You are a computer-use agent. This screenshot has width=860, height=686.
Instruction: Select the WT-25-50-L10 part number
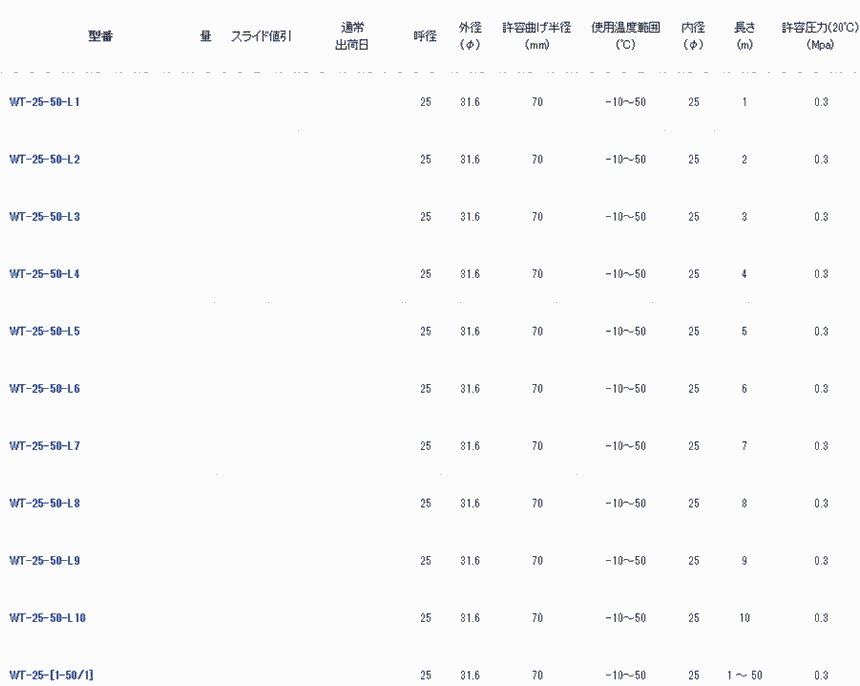tap(48, 618)
